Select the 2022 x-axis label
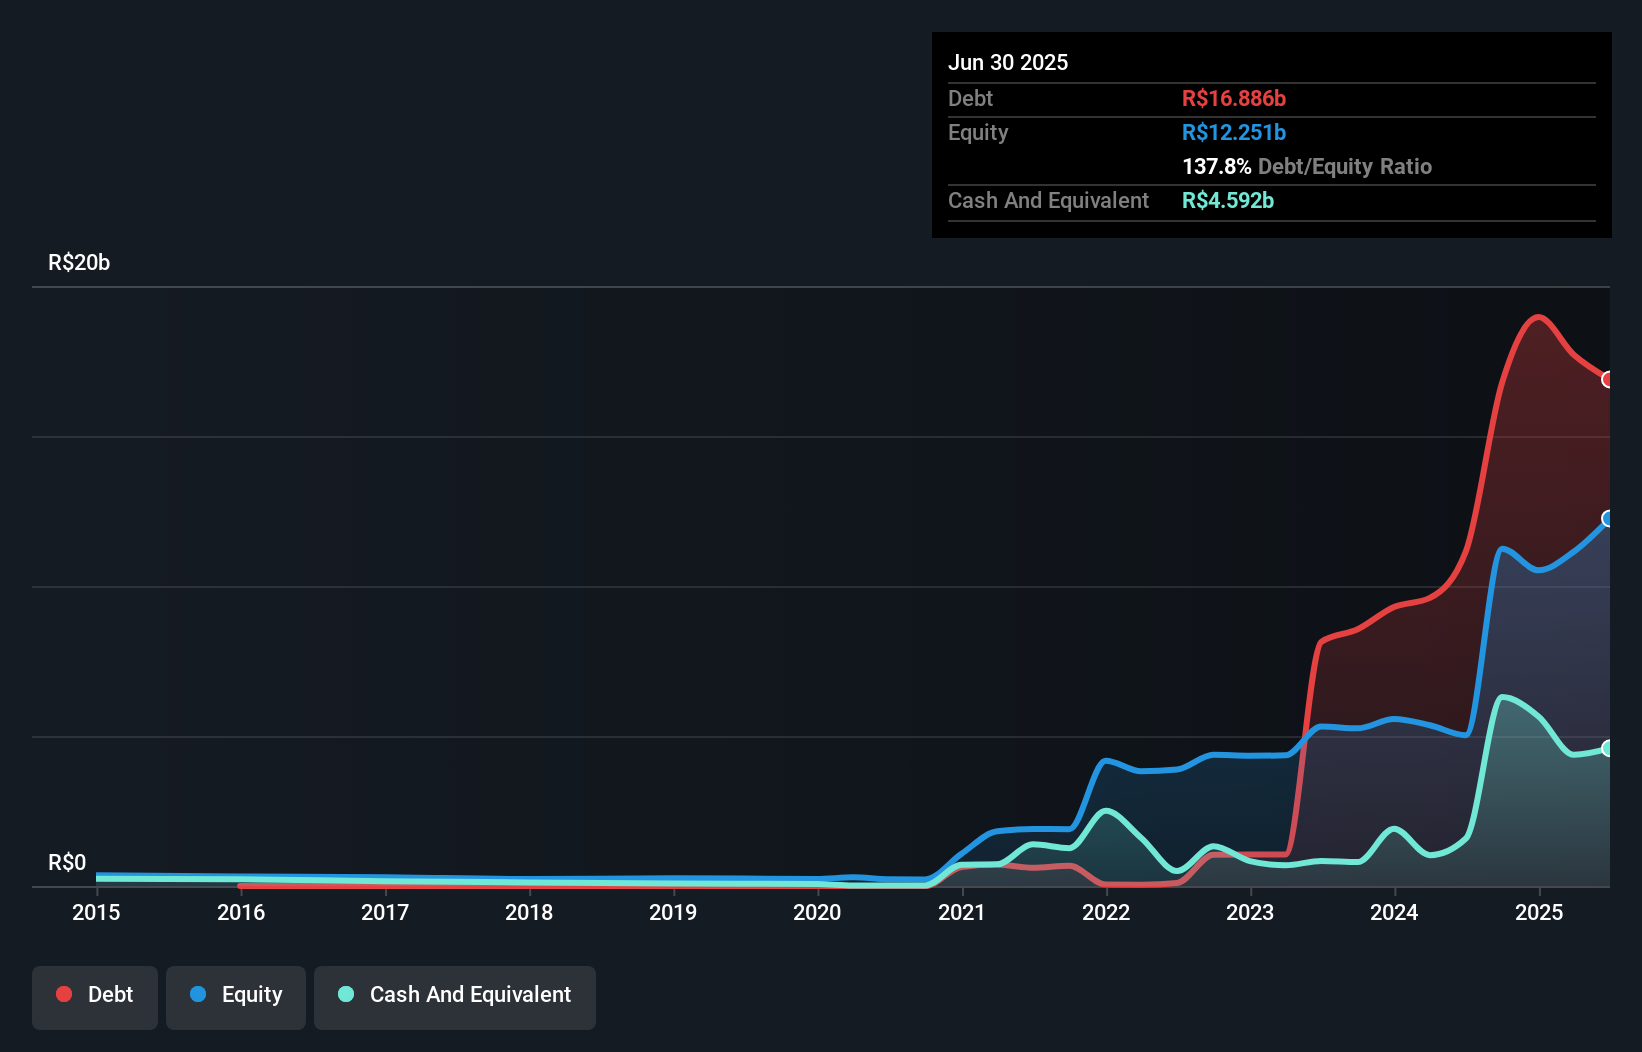Viewport: 1642px width, 1052px height. 1106,912
